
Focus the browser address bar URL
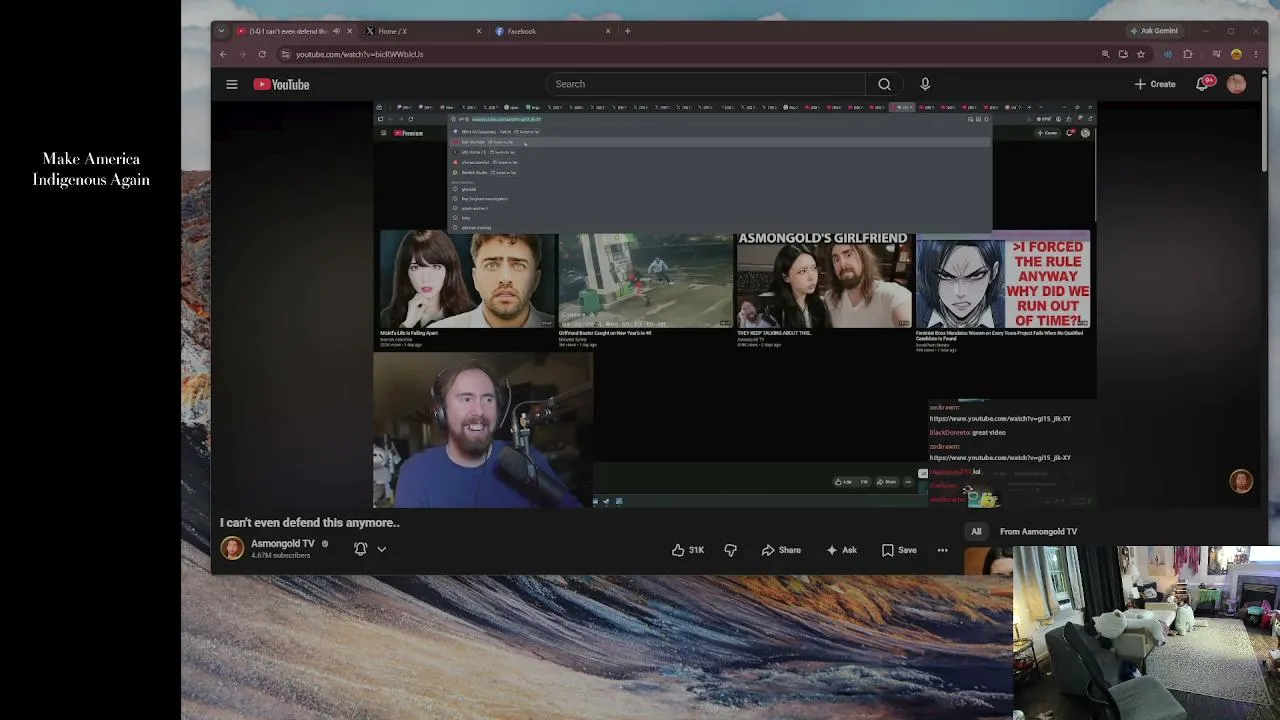tap(359, 54)
